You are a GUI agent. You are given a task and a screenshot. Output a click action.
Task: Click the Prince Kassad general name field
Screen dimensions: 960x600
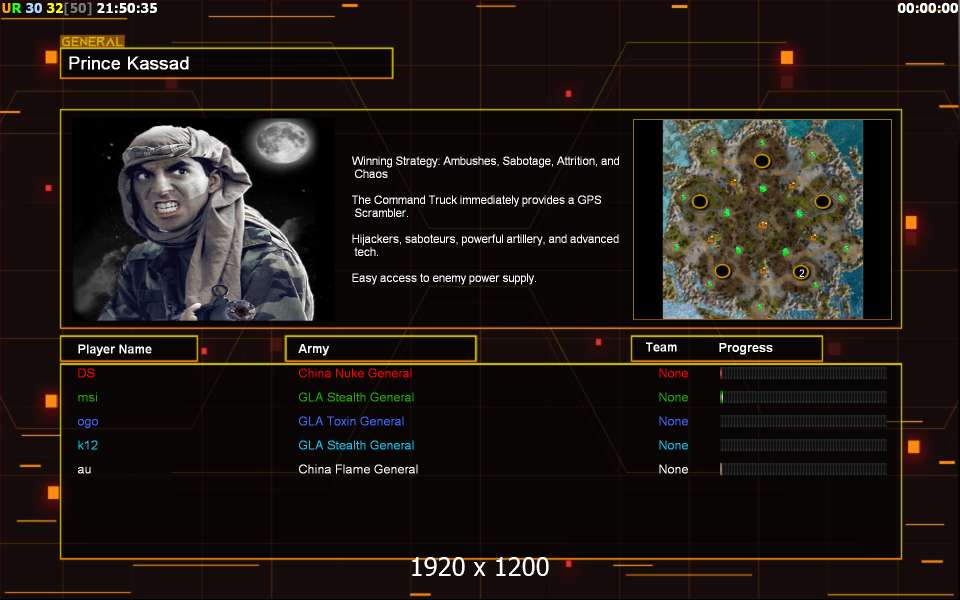[x=227, y=63]
